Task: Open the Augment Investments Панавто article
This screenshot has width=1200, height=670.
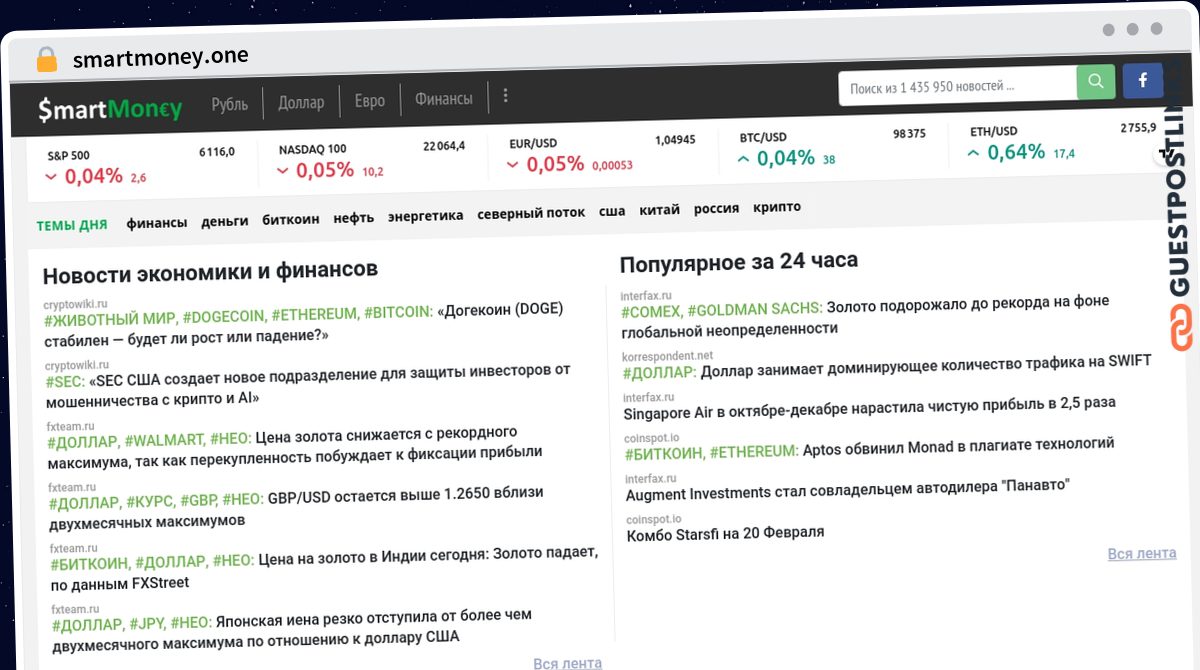Action: click(x=848, y=490)
